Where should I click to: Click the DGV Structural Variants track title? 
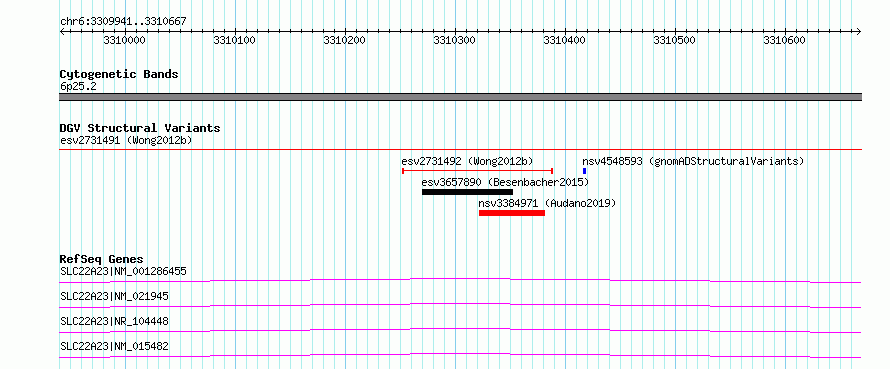(x=140, y=128)
